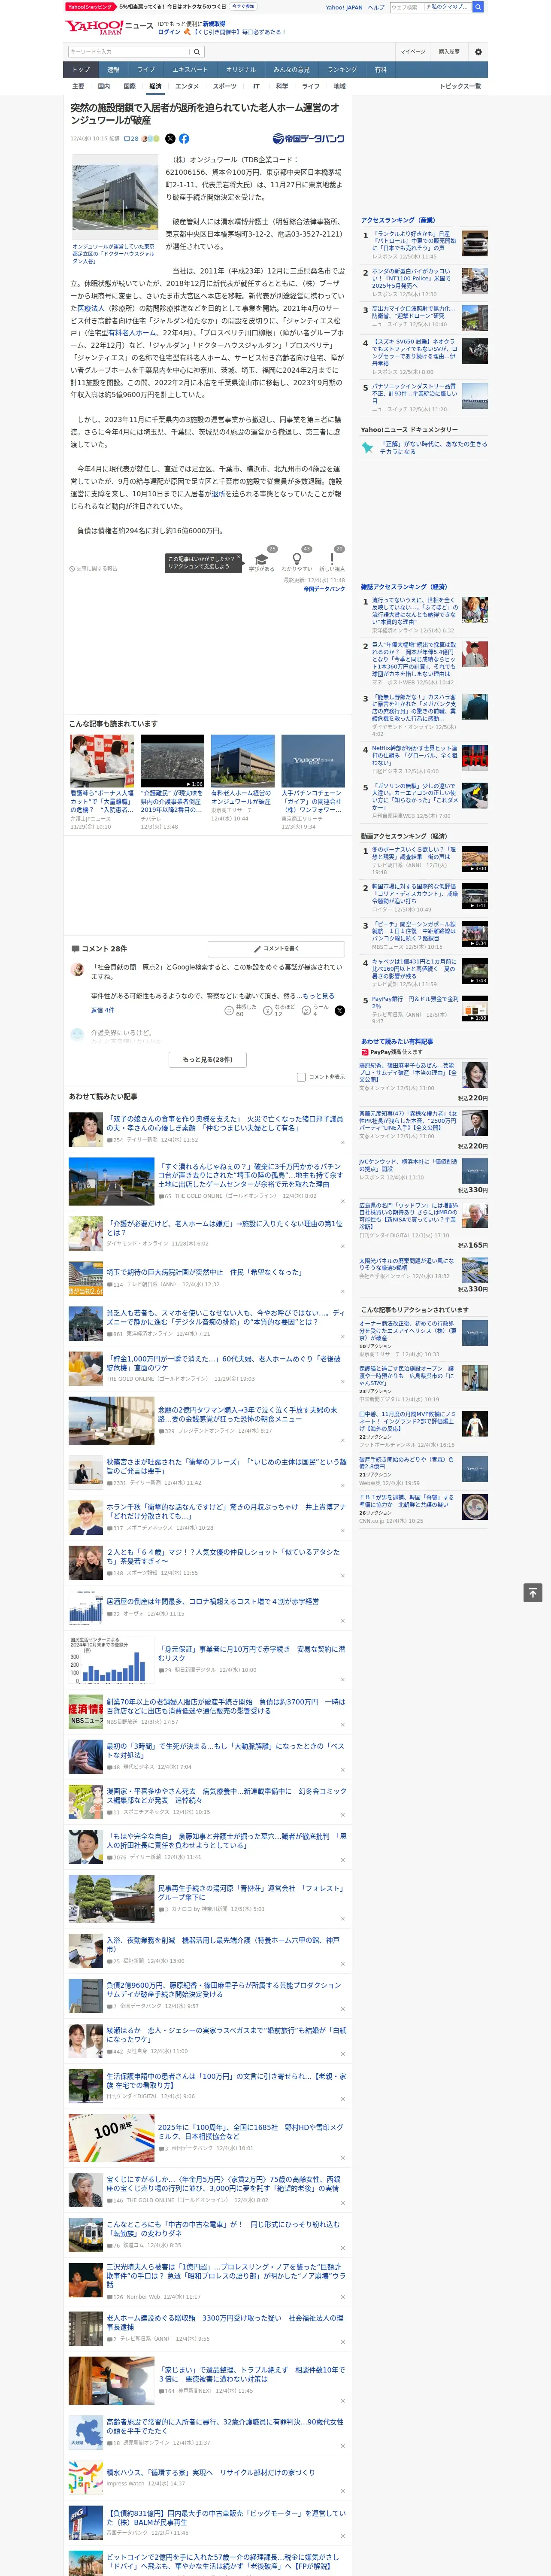Screen dimensions: 551x2576
Task: Open the 居酒屋の倒産は年間最多 article
Action: (x=212, y=1601)
